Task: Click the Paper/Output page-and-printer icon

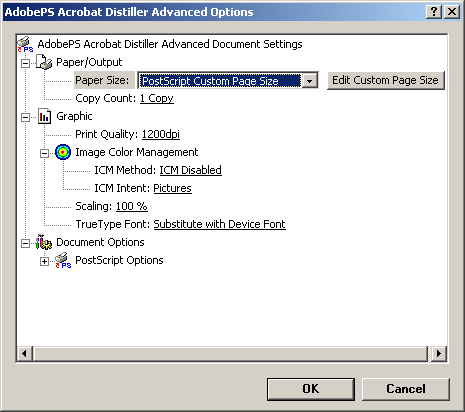Action: point(44,62)
